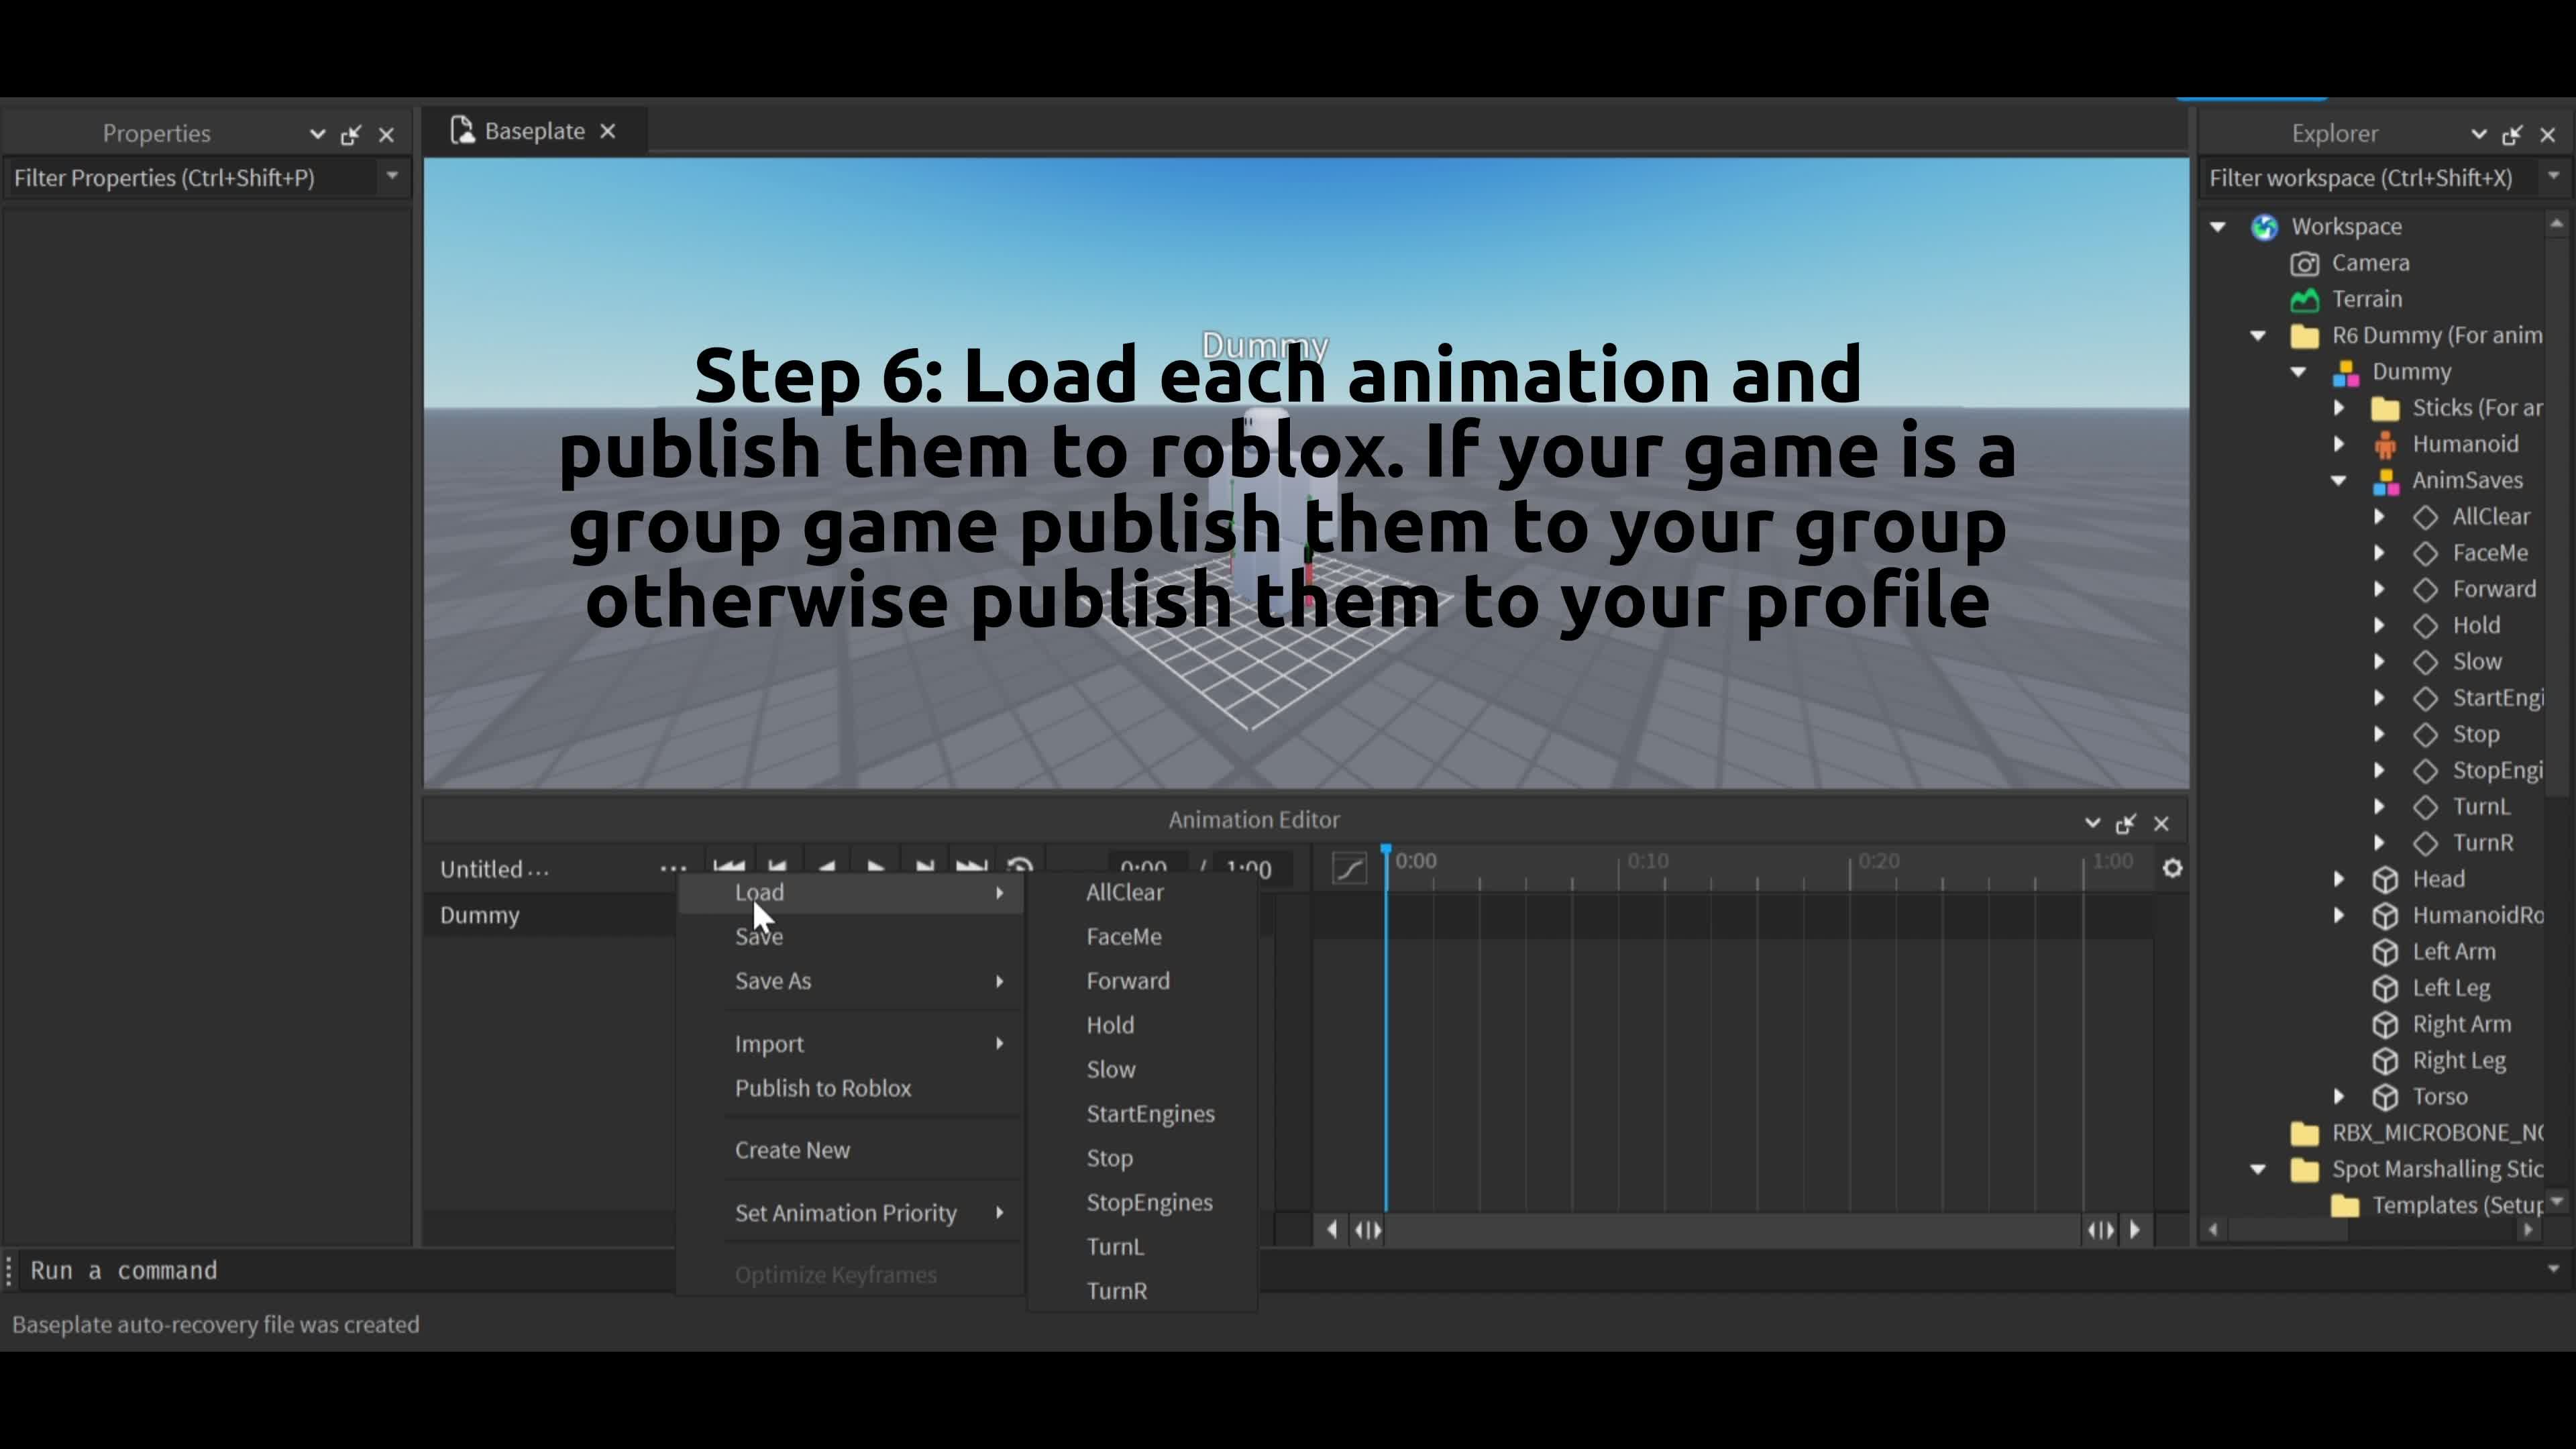Switch to the Baseplate tab
2576x1449 pixels.
[534, 132]
